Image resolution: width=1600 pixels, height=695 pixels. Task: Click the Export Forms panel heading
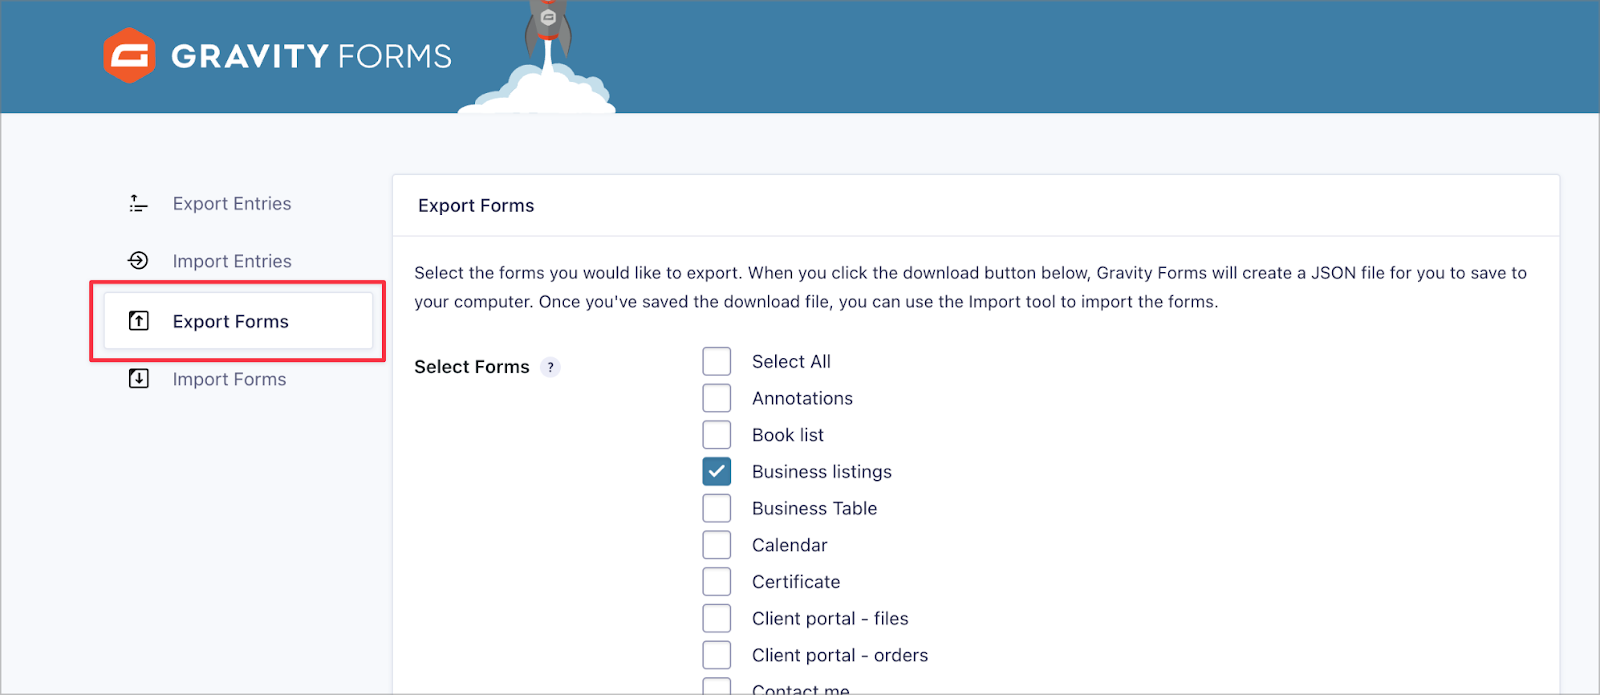coord(476,206)
